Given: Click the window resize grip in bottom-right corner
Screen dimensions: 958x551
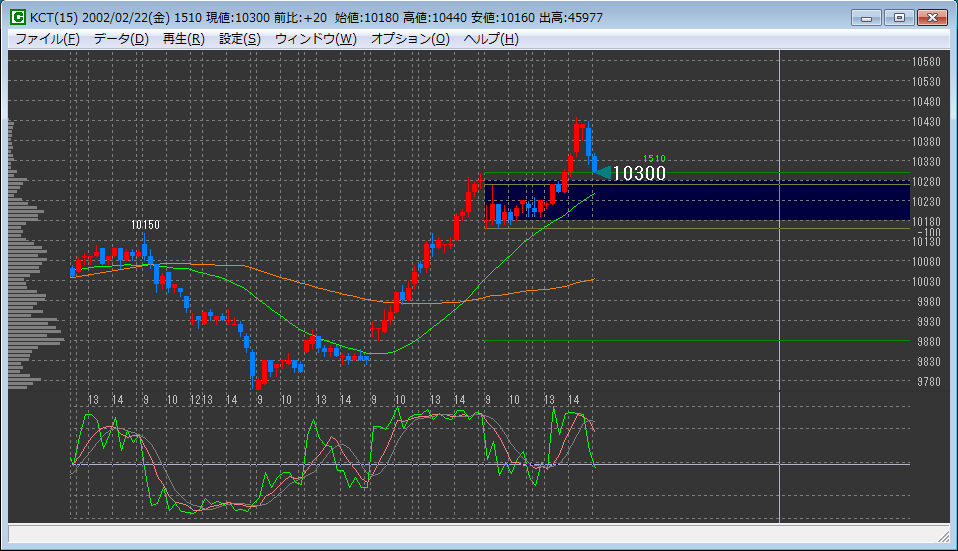Looking at the screenshot, I should [x=948, y=541].
